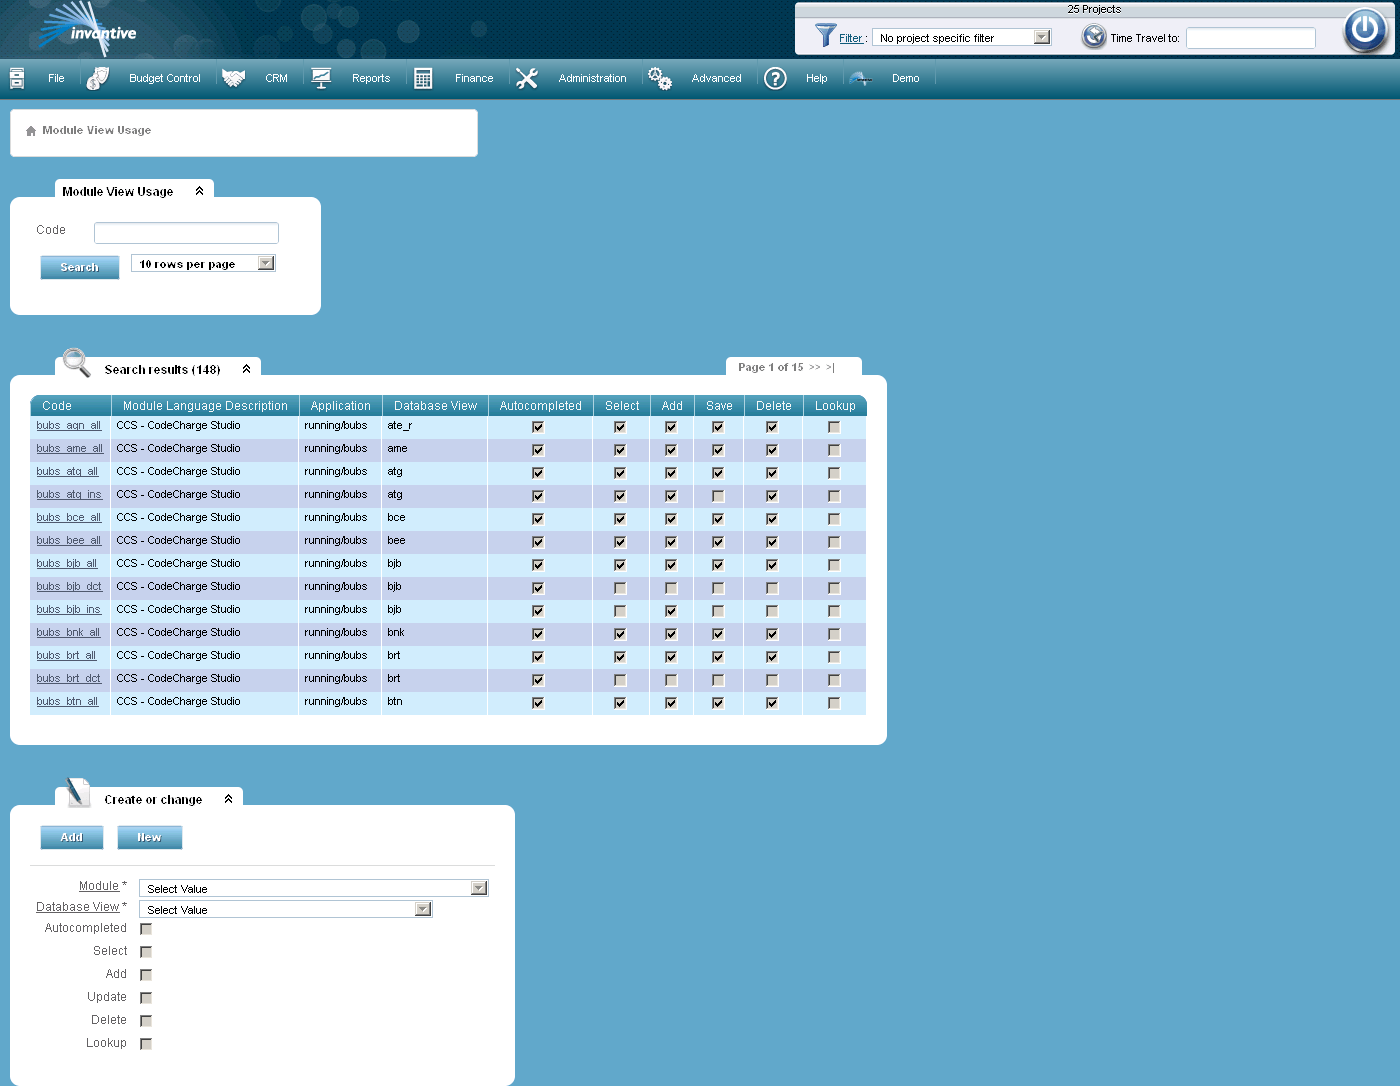Viewport: 1400px width, 1086px height.
Task: Collapse the Search results panel
Action: point(246,367)
